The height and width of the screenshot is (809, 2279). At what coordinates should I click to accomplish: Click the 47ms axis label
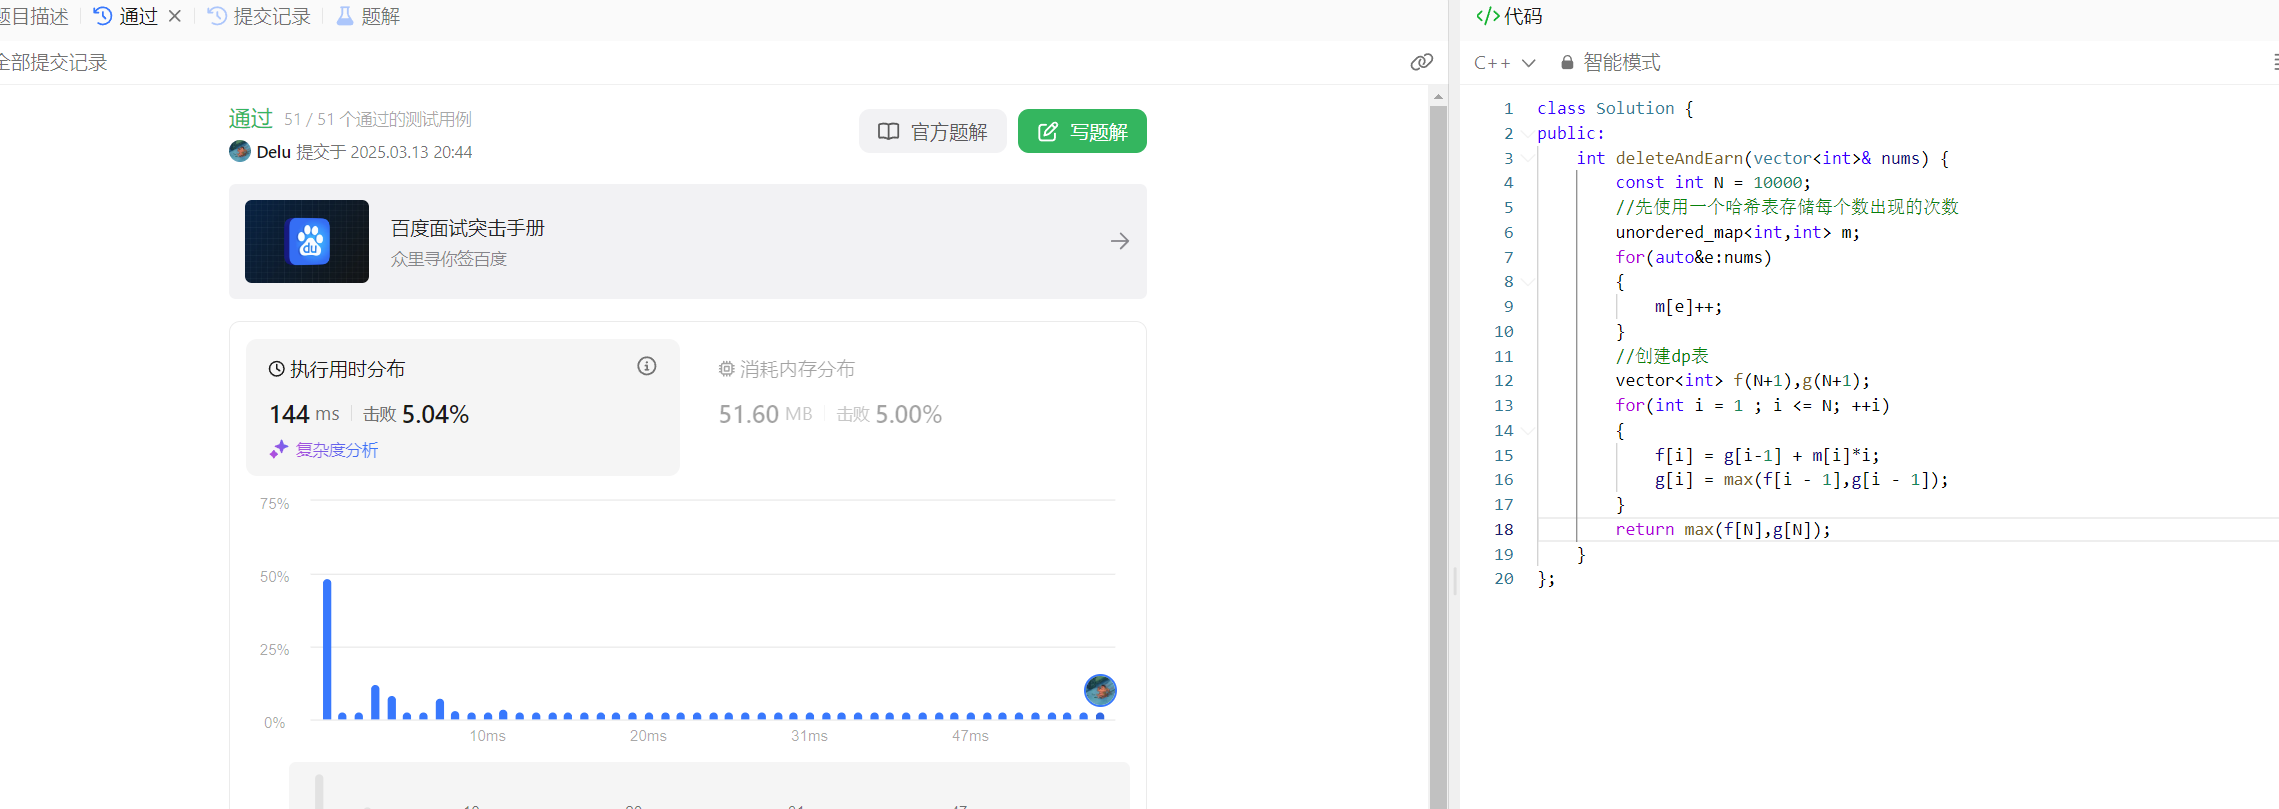[x=970, y=736]
